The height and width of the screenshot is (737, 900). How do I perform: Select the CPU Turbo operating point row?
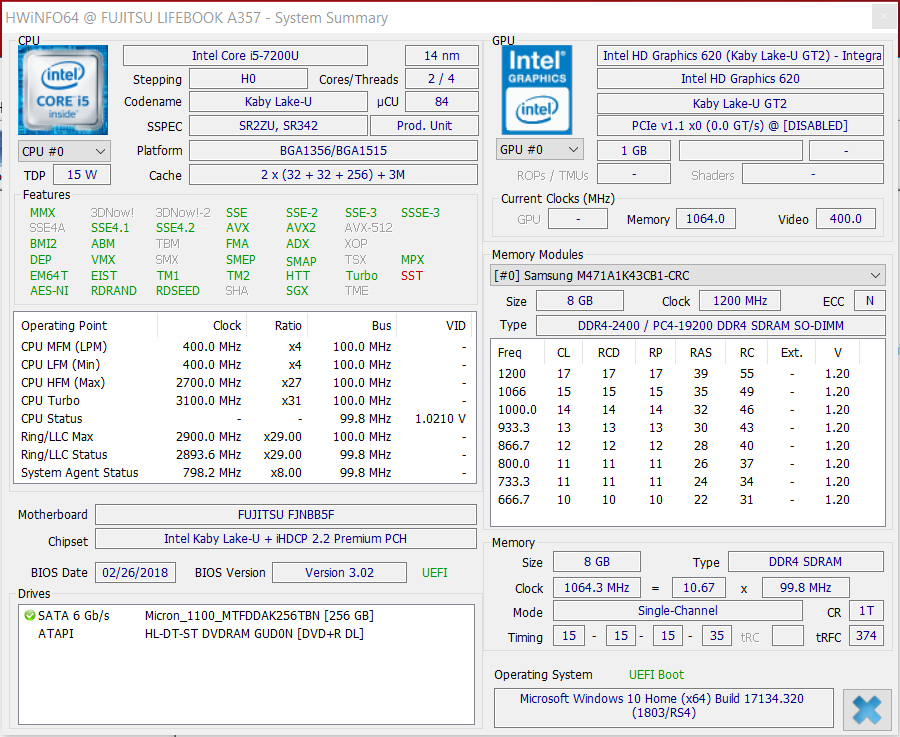click(245, 401)
